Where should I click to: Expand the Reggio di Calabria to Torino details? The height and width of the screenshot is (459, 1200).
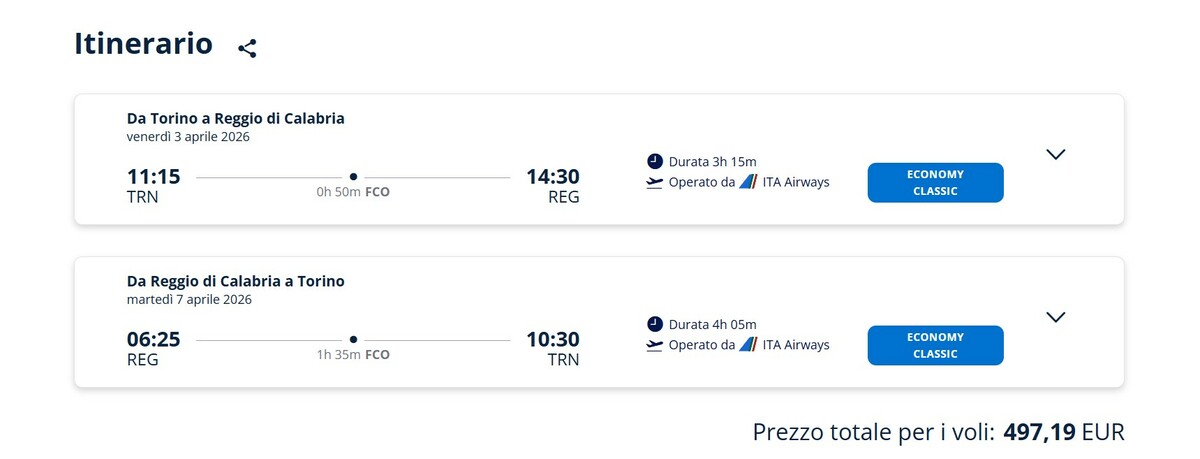pos(1055,317)
